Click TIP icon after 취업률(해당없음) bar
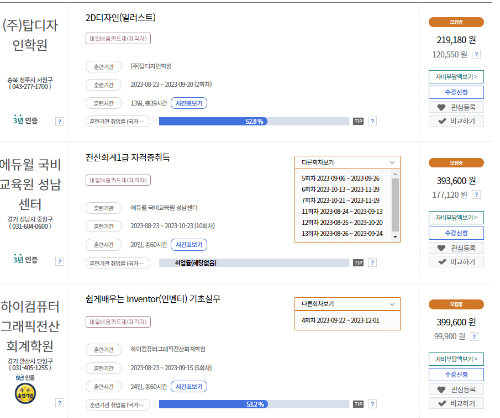 [x=358, y=263]
